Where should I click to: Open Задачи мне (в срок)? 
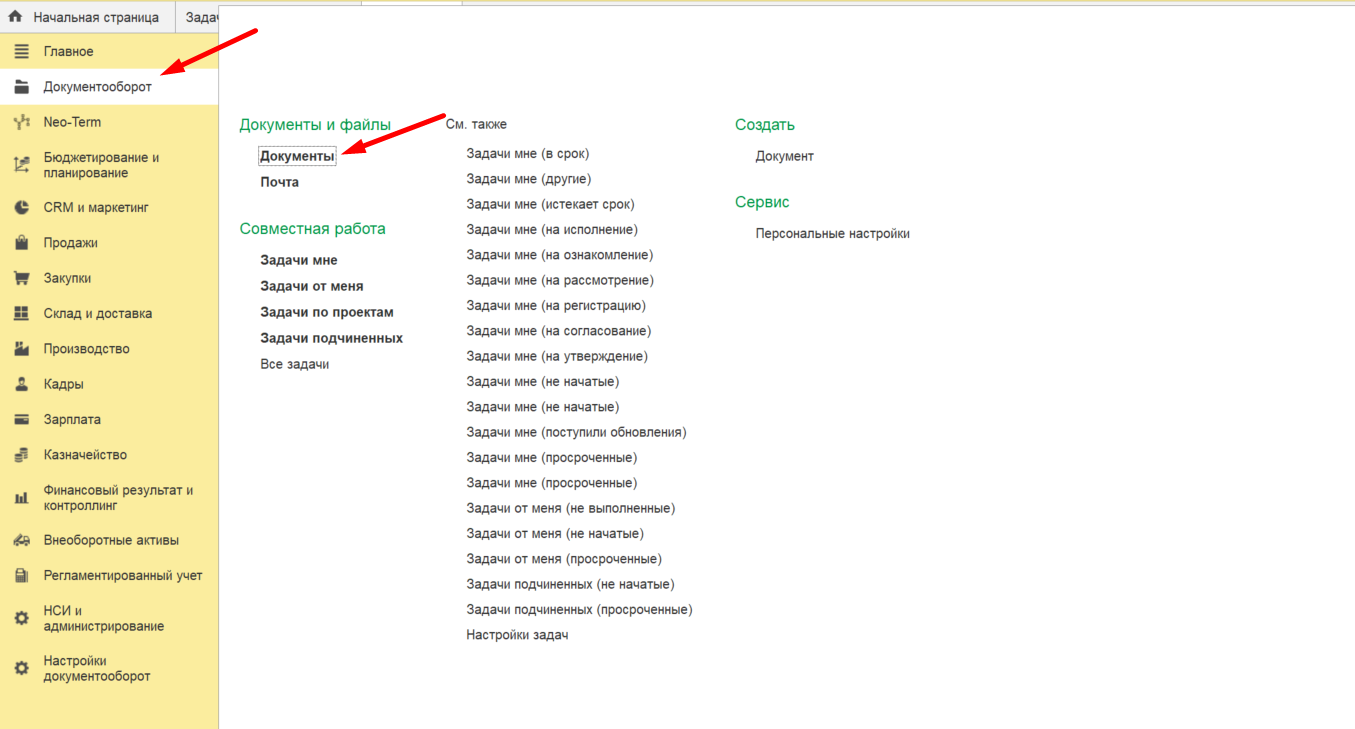(x=528, y=154)
